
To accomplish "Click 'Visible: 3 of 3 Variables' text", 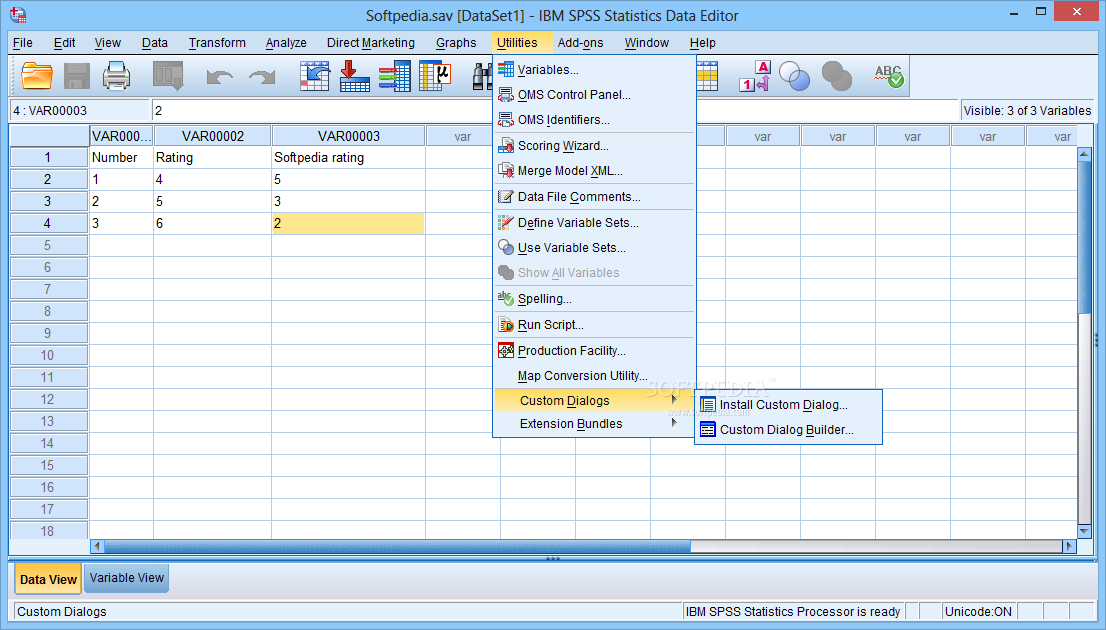I will click(1027, 111).
